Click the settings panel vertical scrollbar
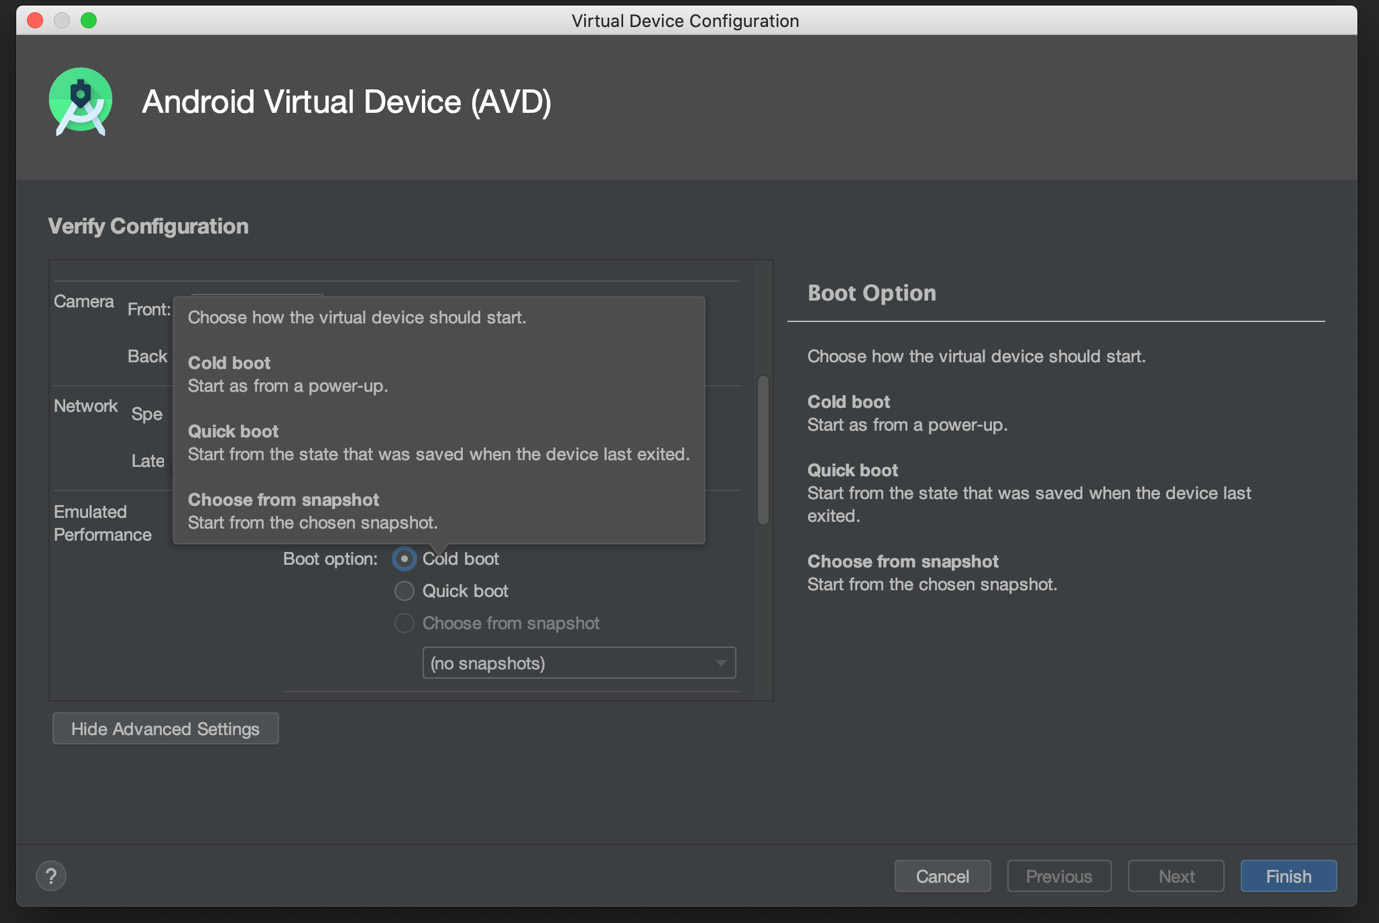The image size is (1379, 923). coord(763,450)
